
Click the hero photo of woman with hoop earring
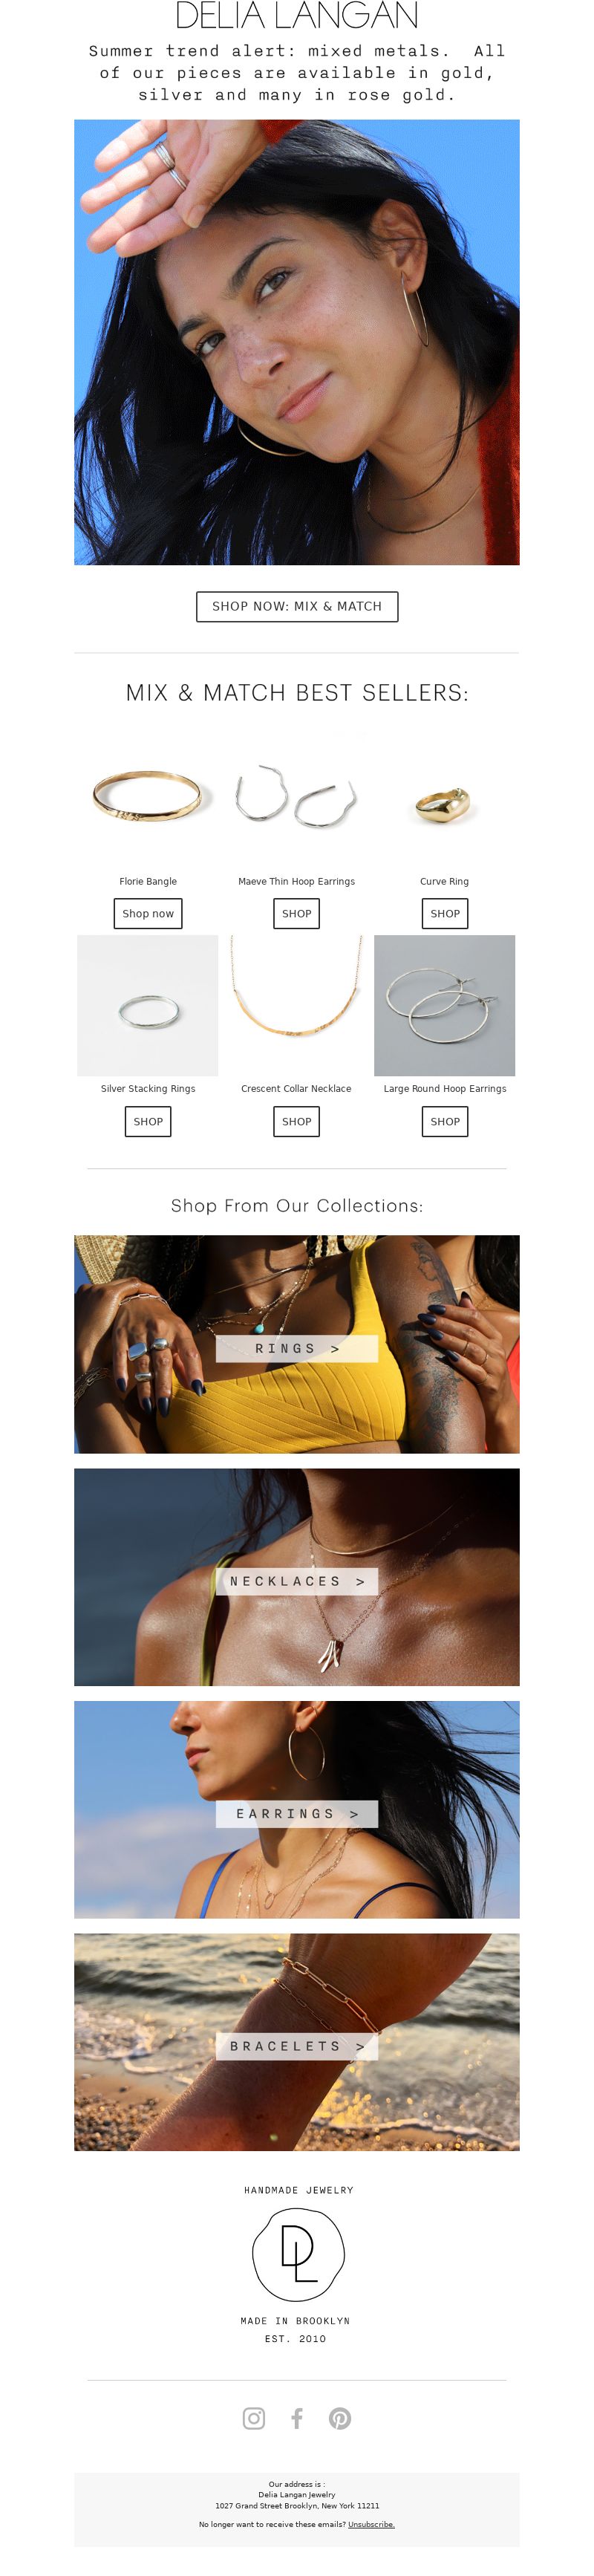pyautogui.click(x=297, y=342)
